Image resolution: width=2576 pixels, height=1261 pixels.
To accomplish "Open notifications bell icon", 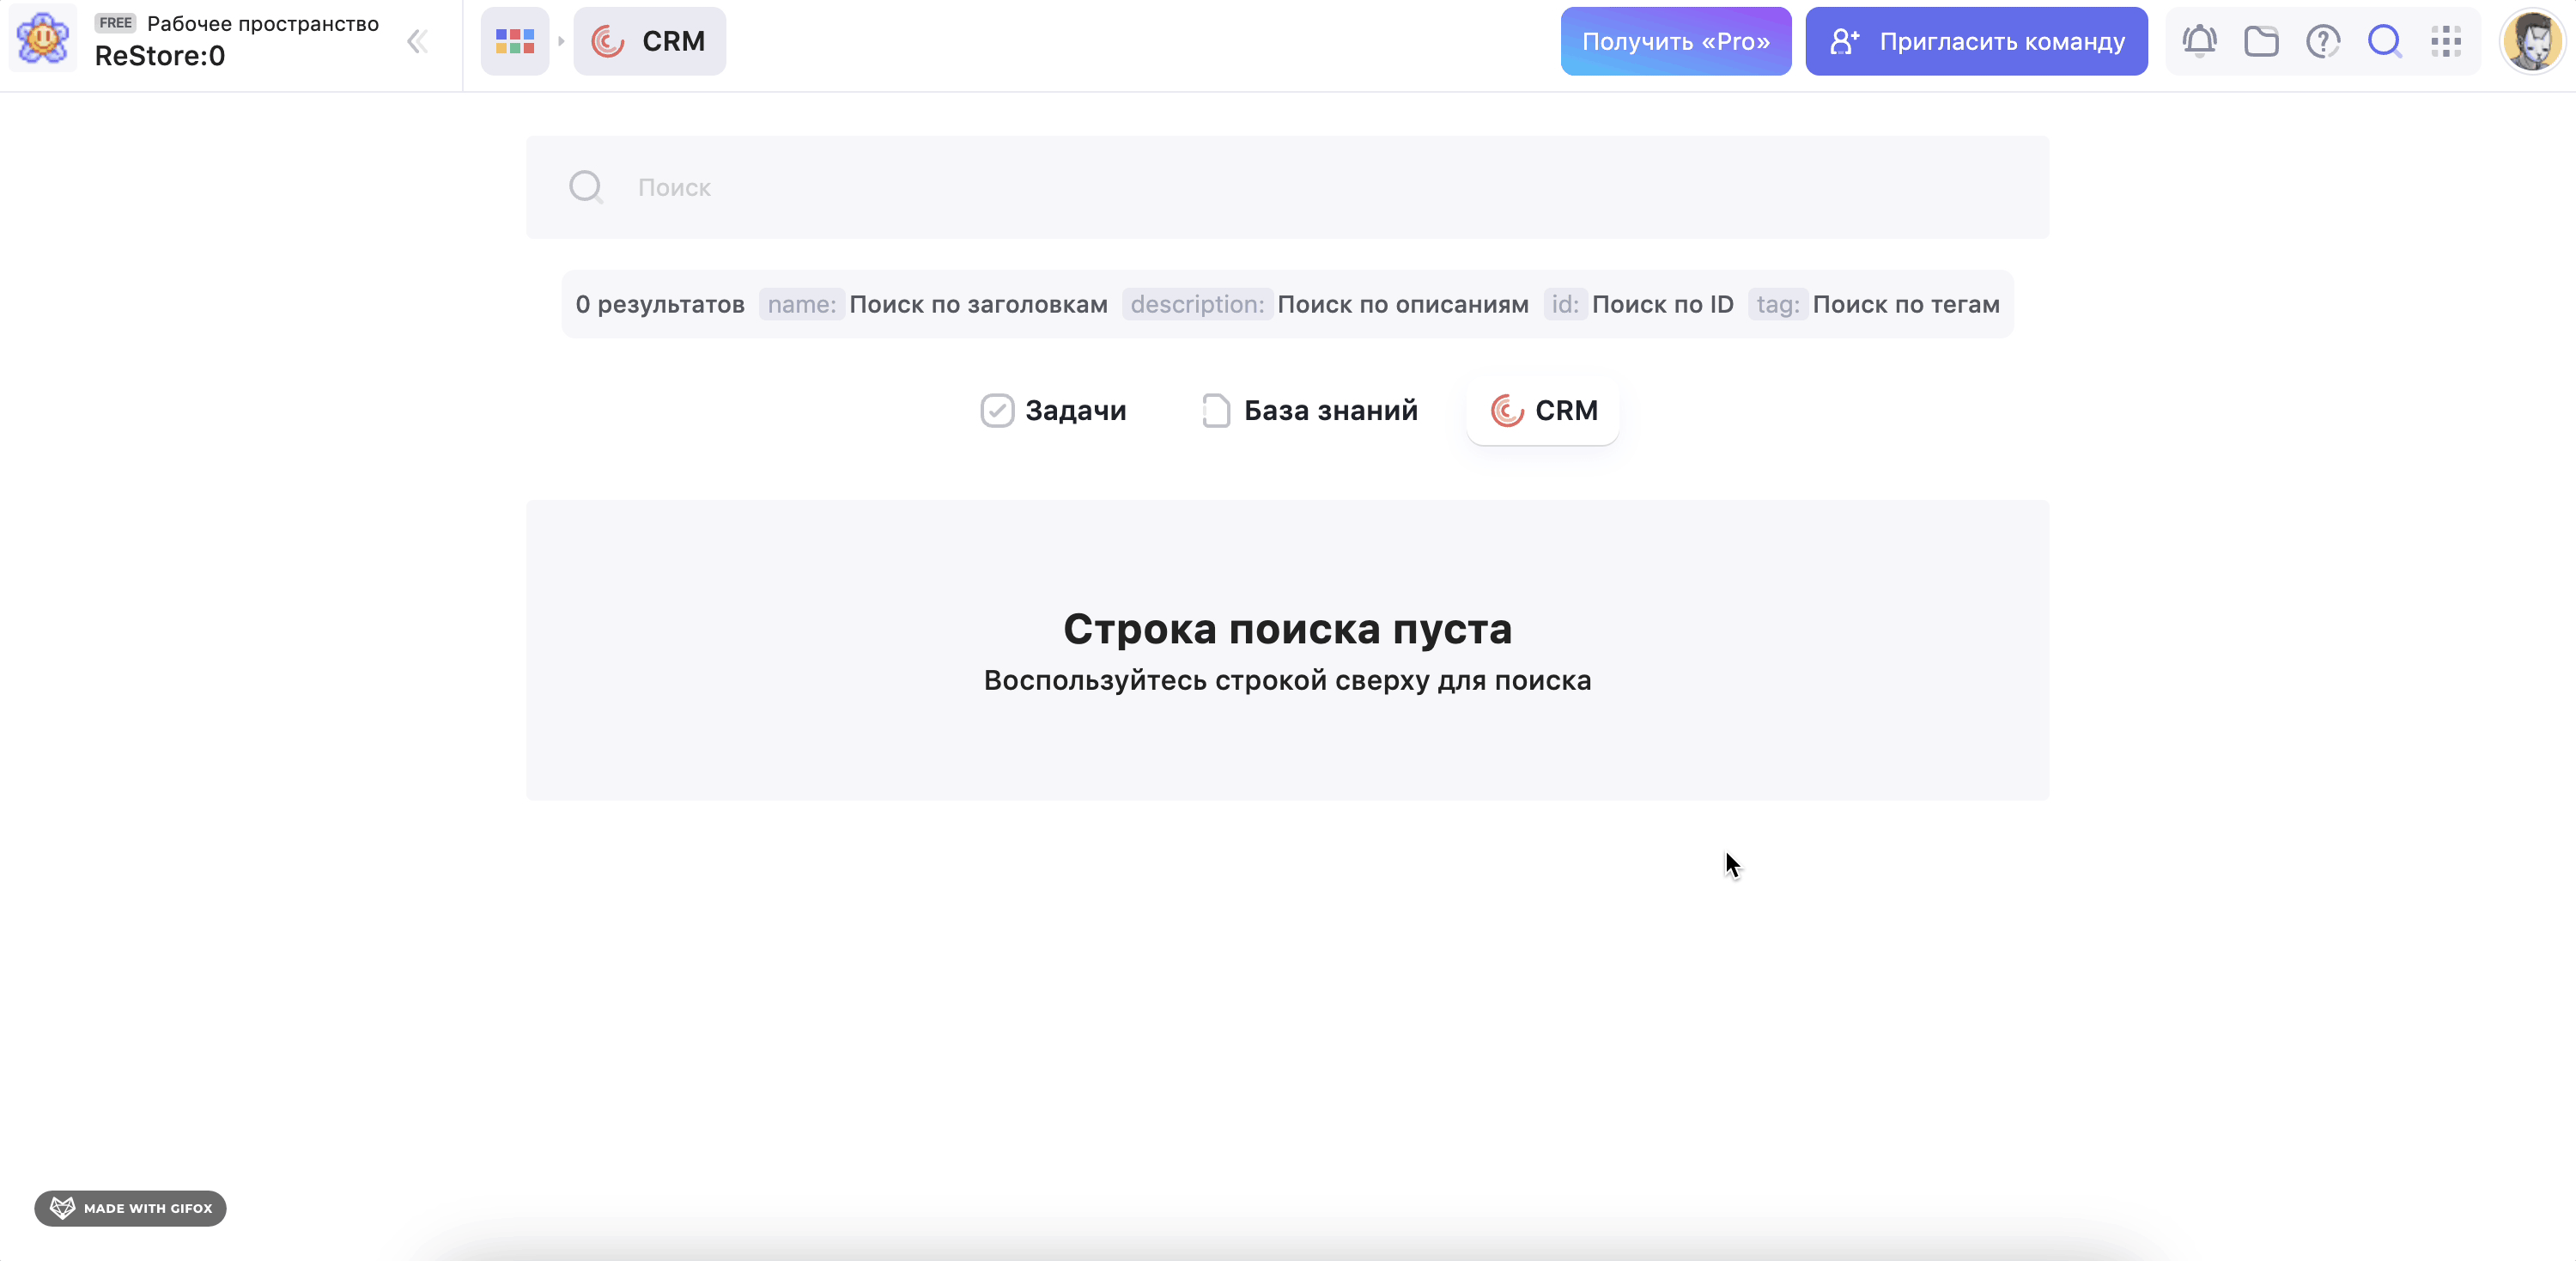I will click(2199, 41).
